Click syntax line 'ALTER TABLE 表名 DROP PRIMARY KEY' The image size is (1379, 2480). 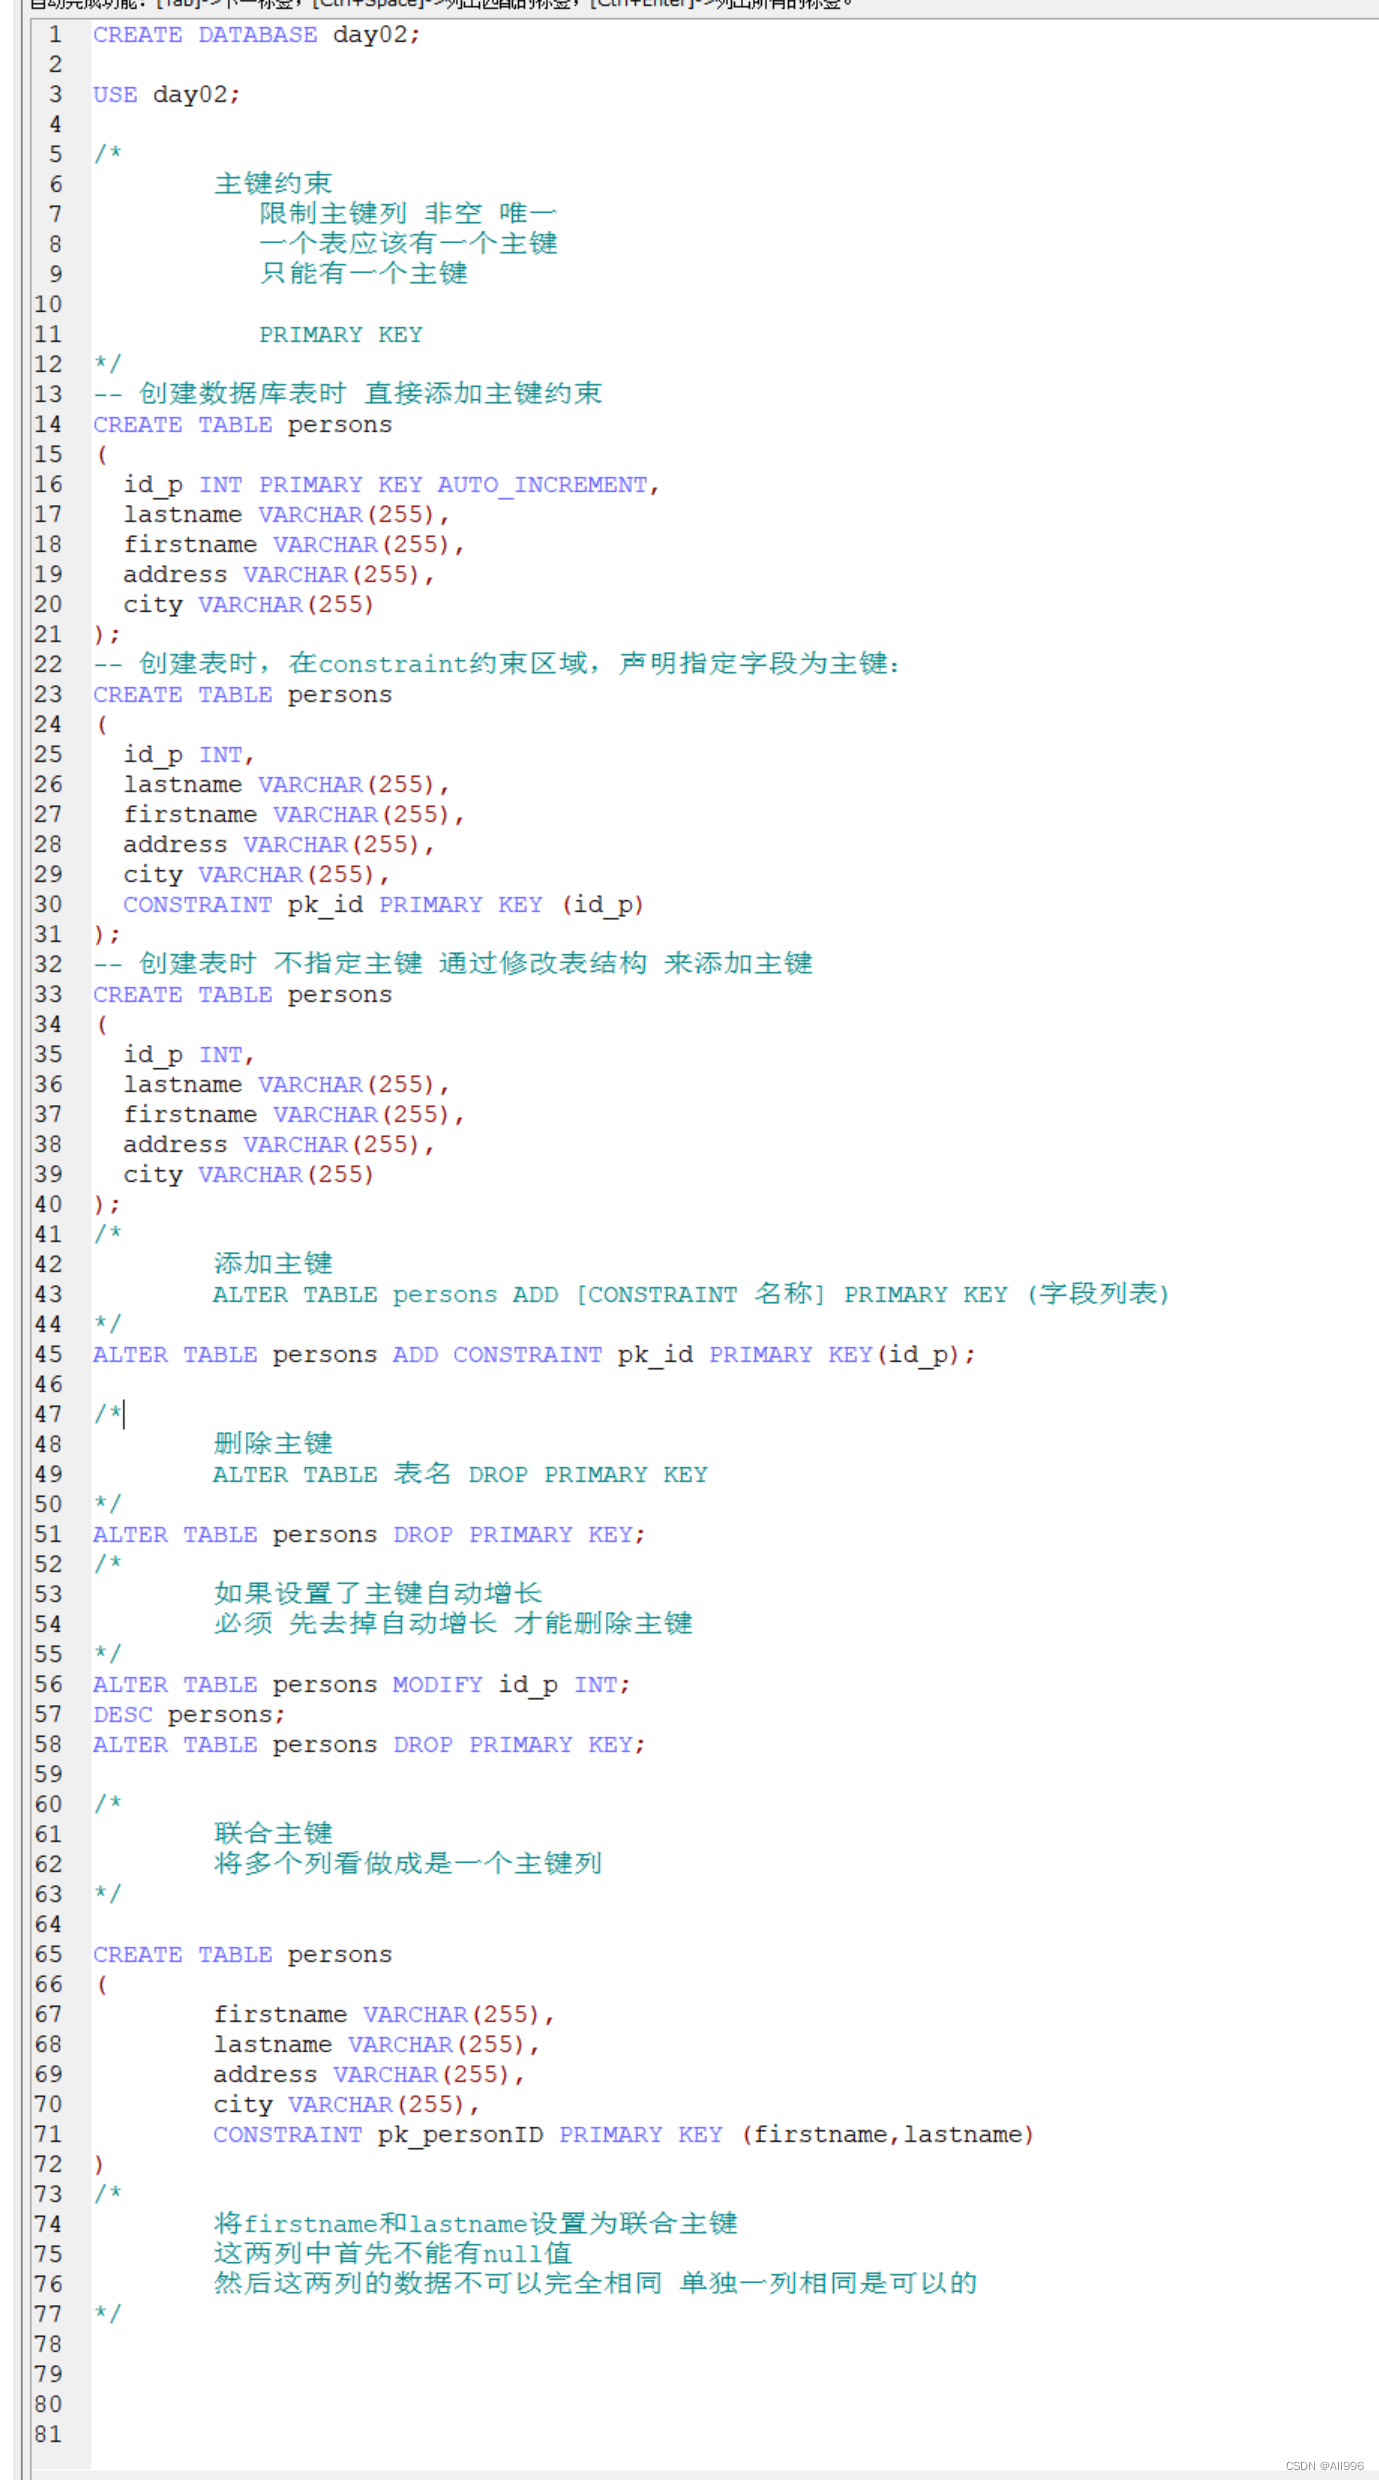tap(460, 1475)
